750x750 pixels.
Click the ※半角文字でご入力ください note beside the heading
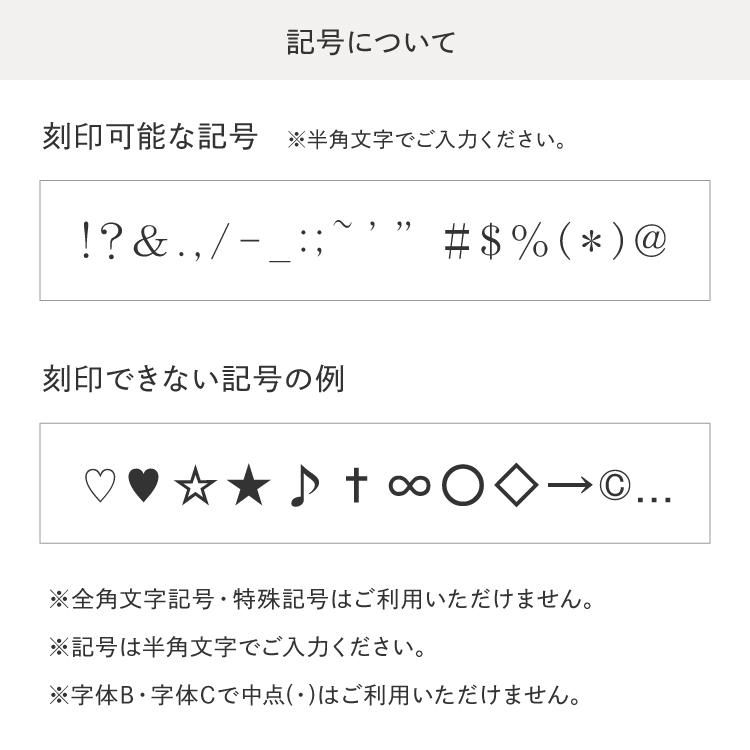point(427,139)
